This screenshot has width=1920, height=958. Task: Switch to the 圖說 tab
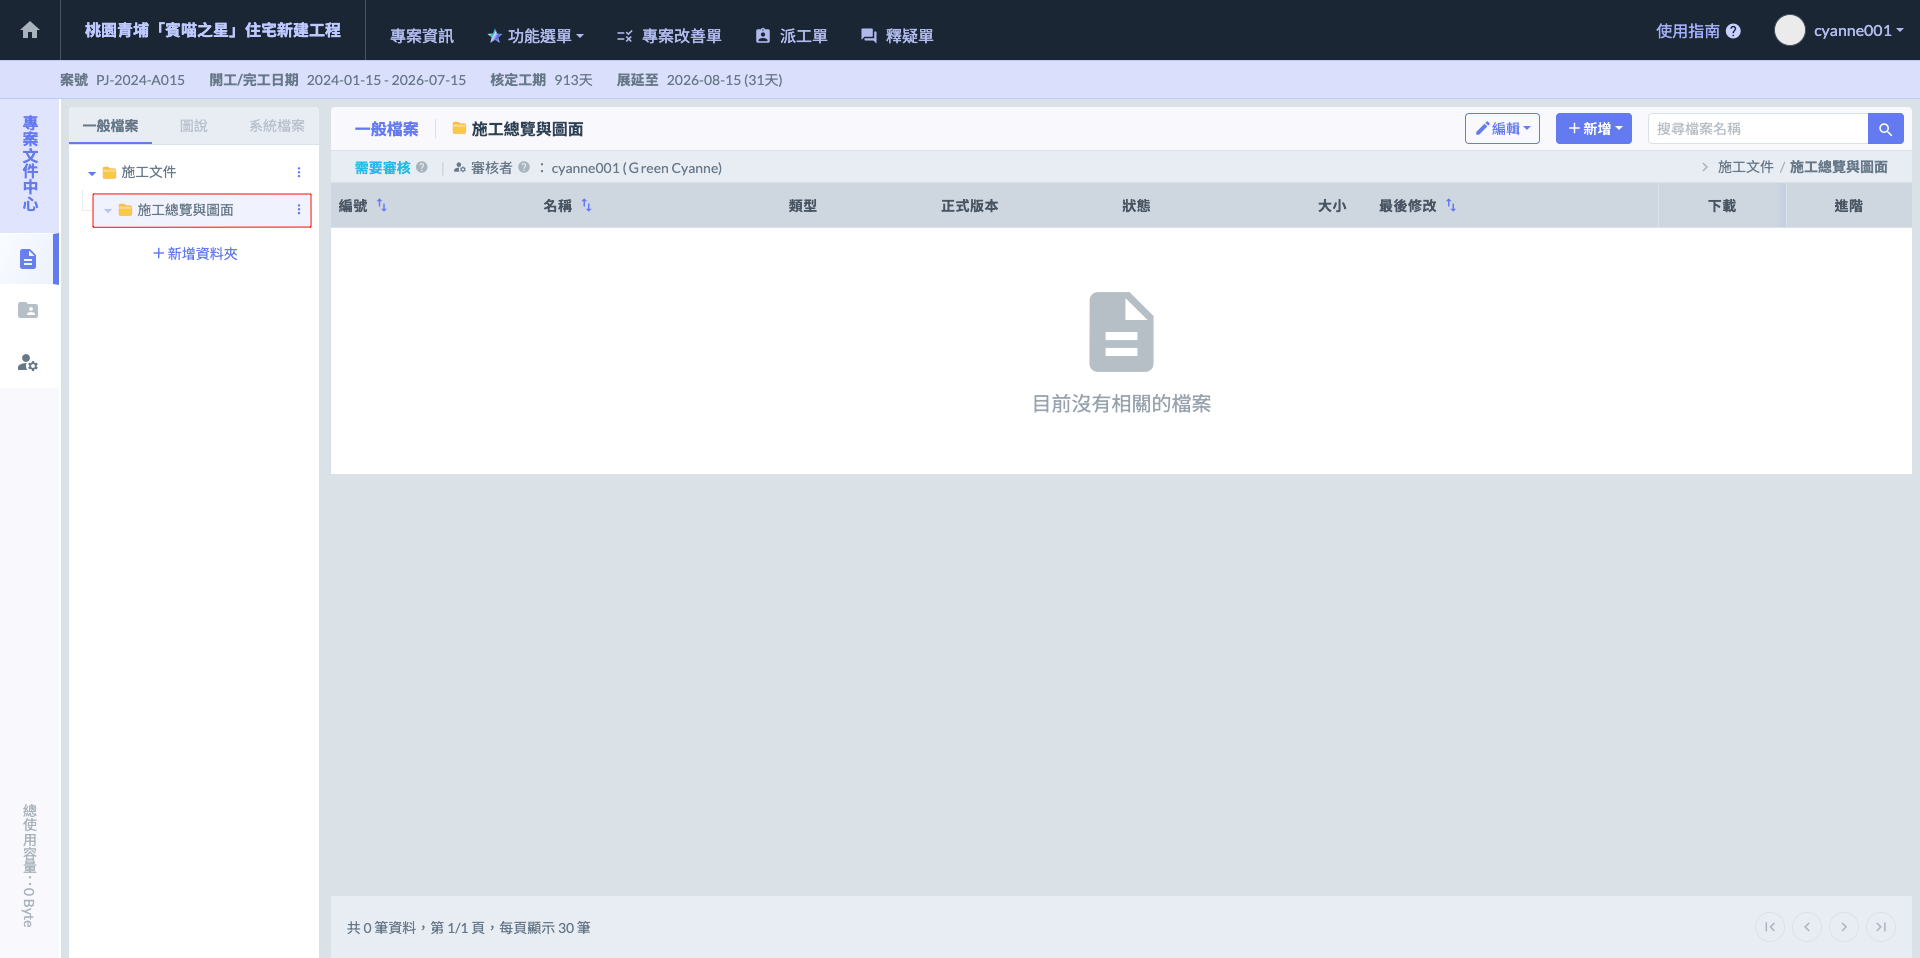(194, 126)
